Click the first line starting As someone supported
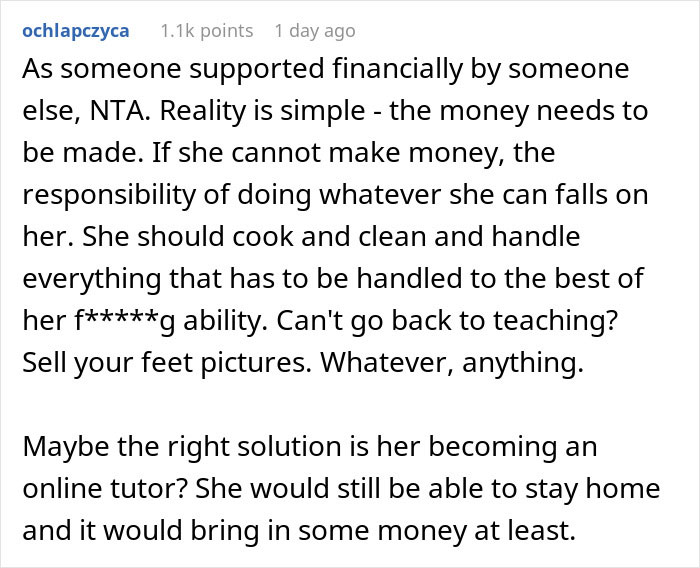The height and width of the screenshot is (568, 700). point(326,69)
